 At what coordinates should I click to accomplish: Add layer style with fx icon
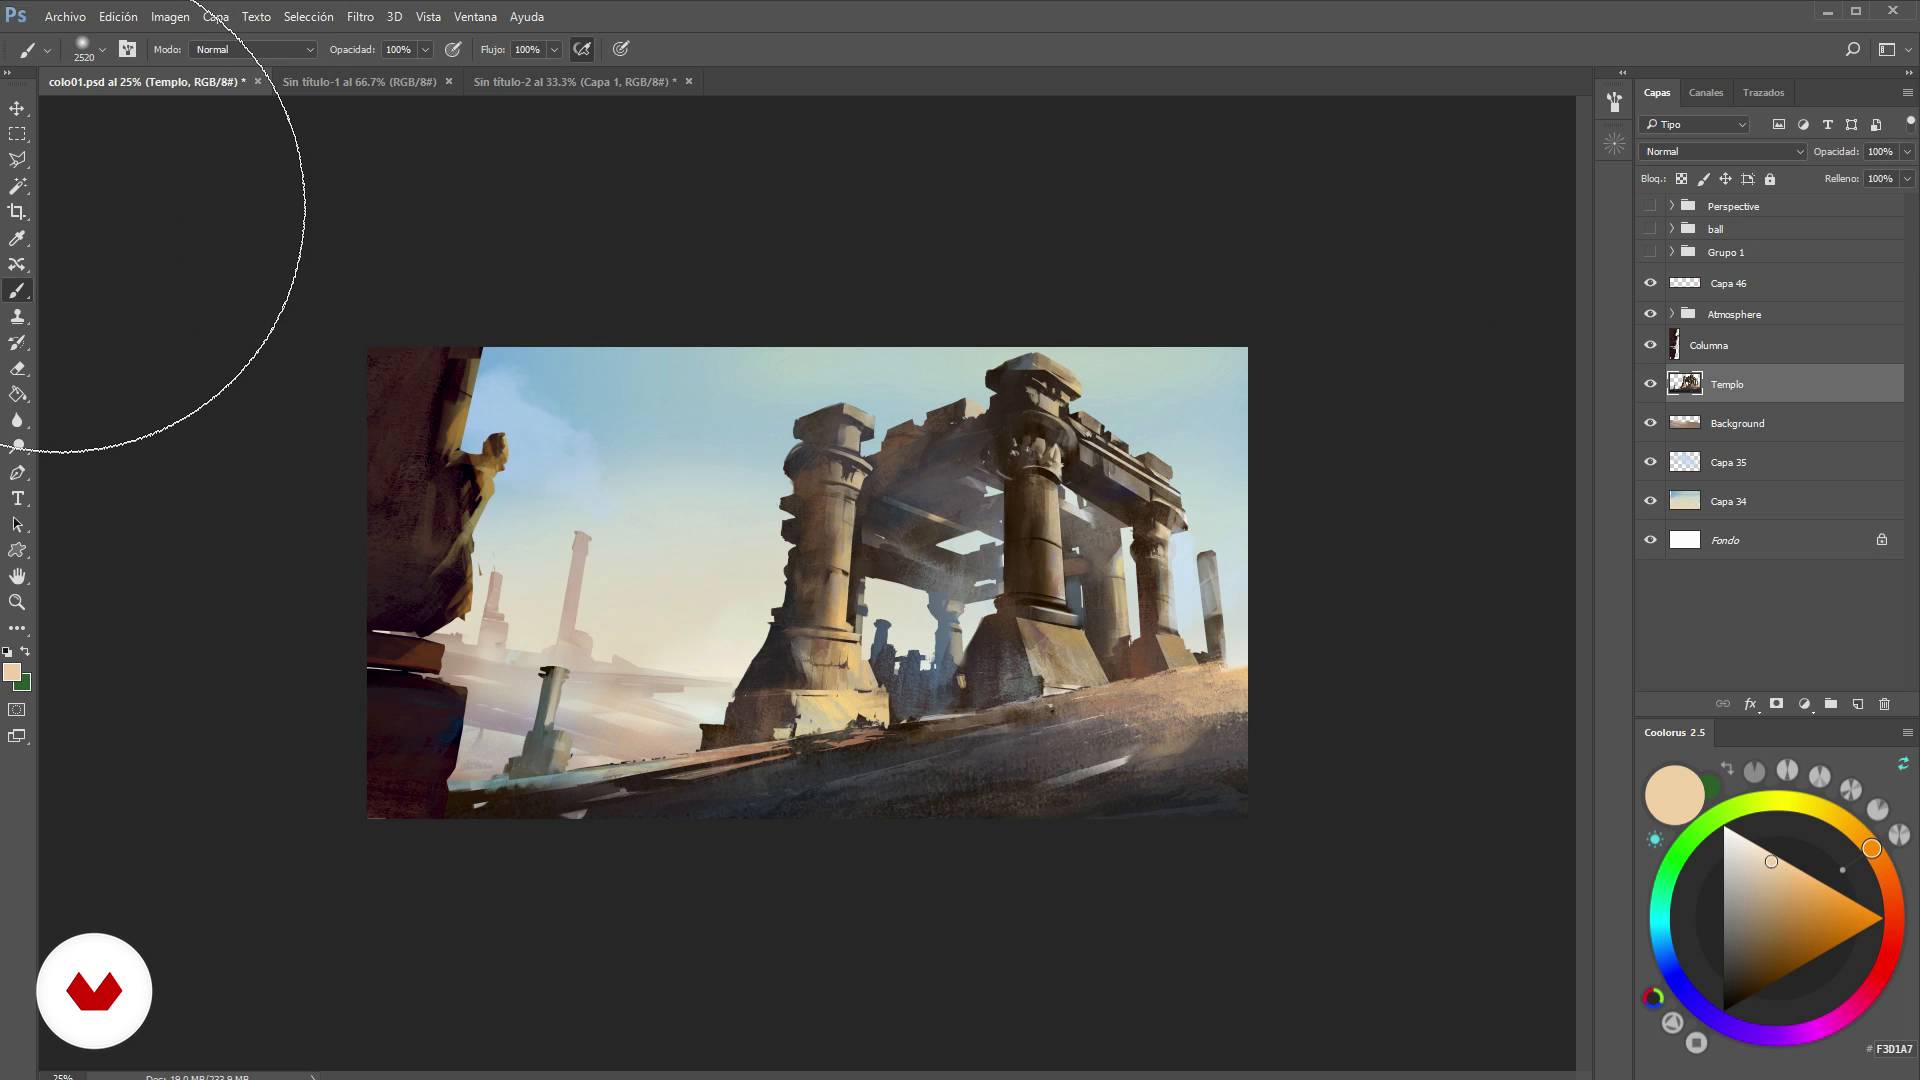[1750, 704]
